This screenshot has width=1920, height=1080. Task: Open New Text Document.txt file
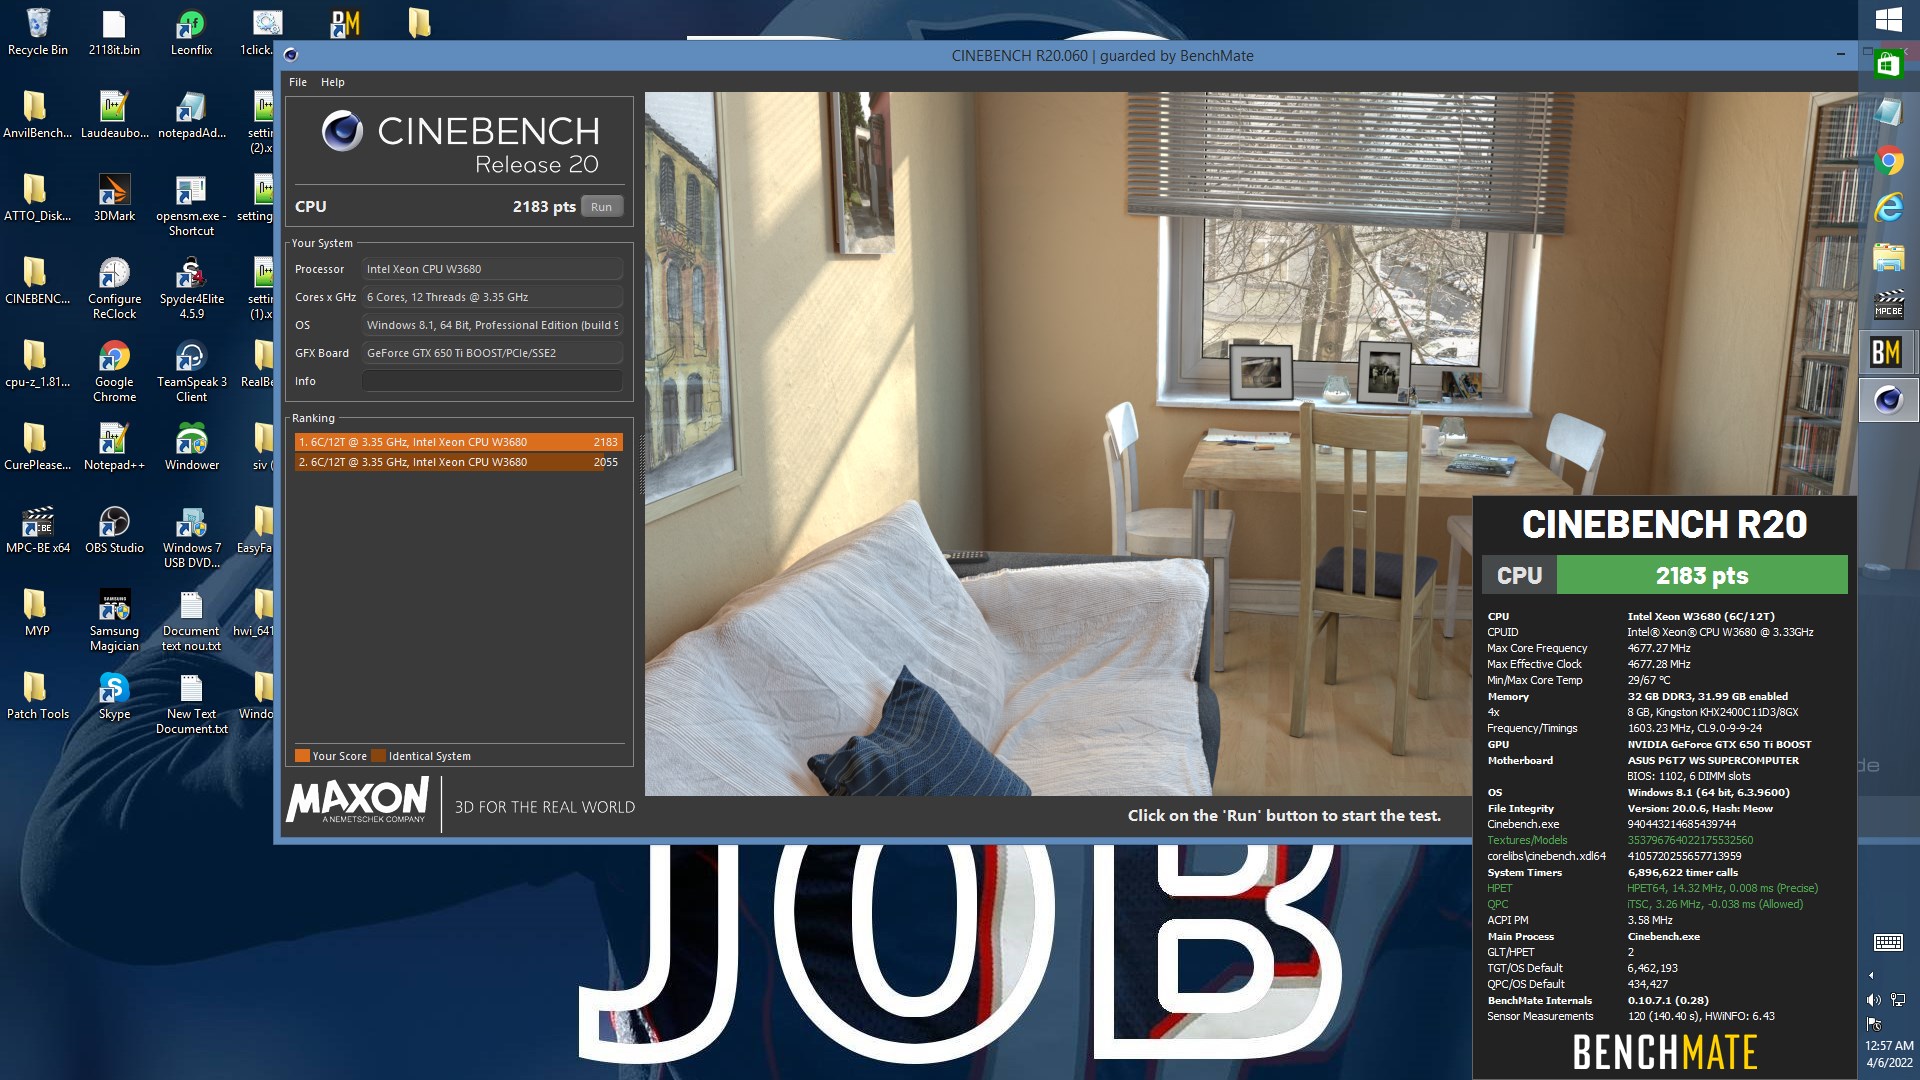pyautogui.click(x=191, y=703)
